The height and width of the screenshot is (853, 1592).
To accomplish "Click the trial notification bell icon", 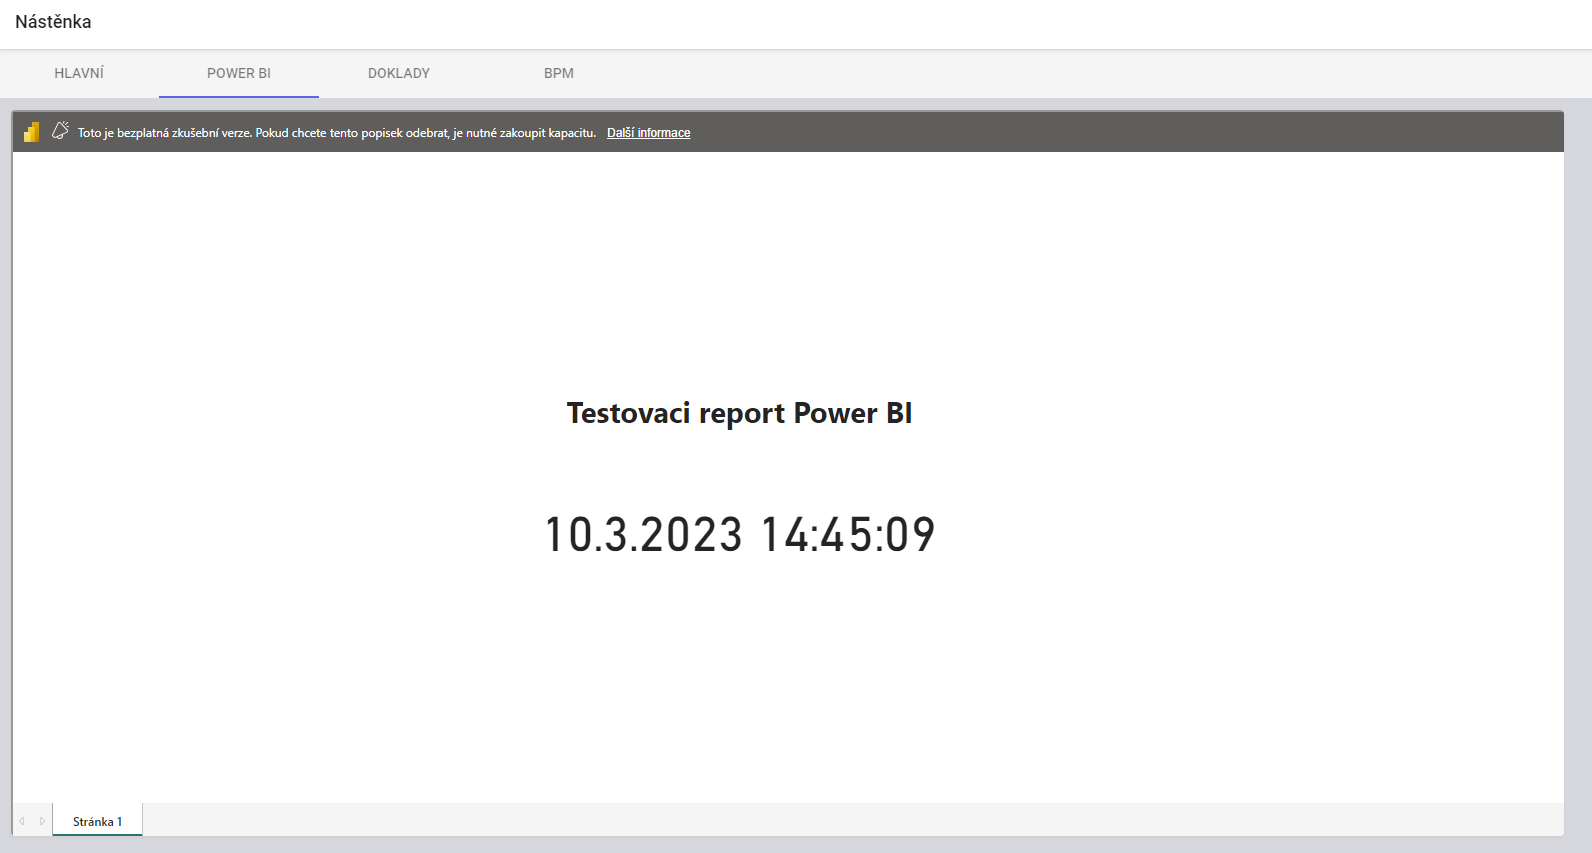I will tap(60, 131).
